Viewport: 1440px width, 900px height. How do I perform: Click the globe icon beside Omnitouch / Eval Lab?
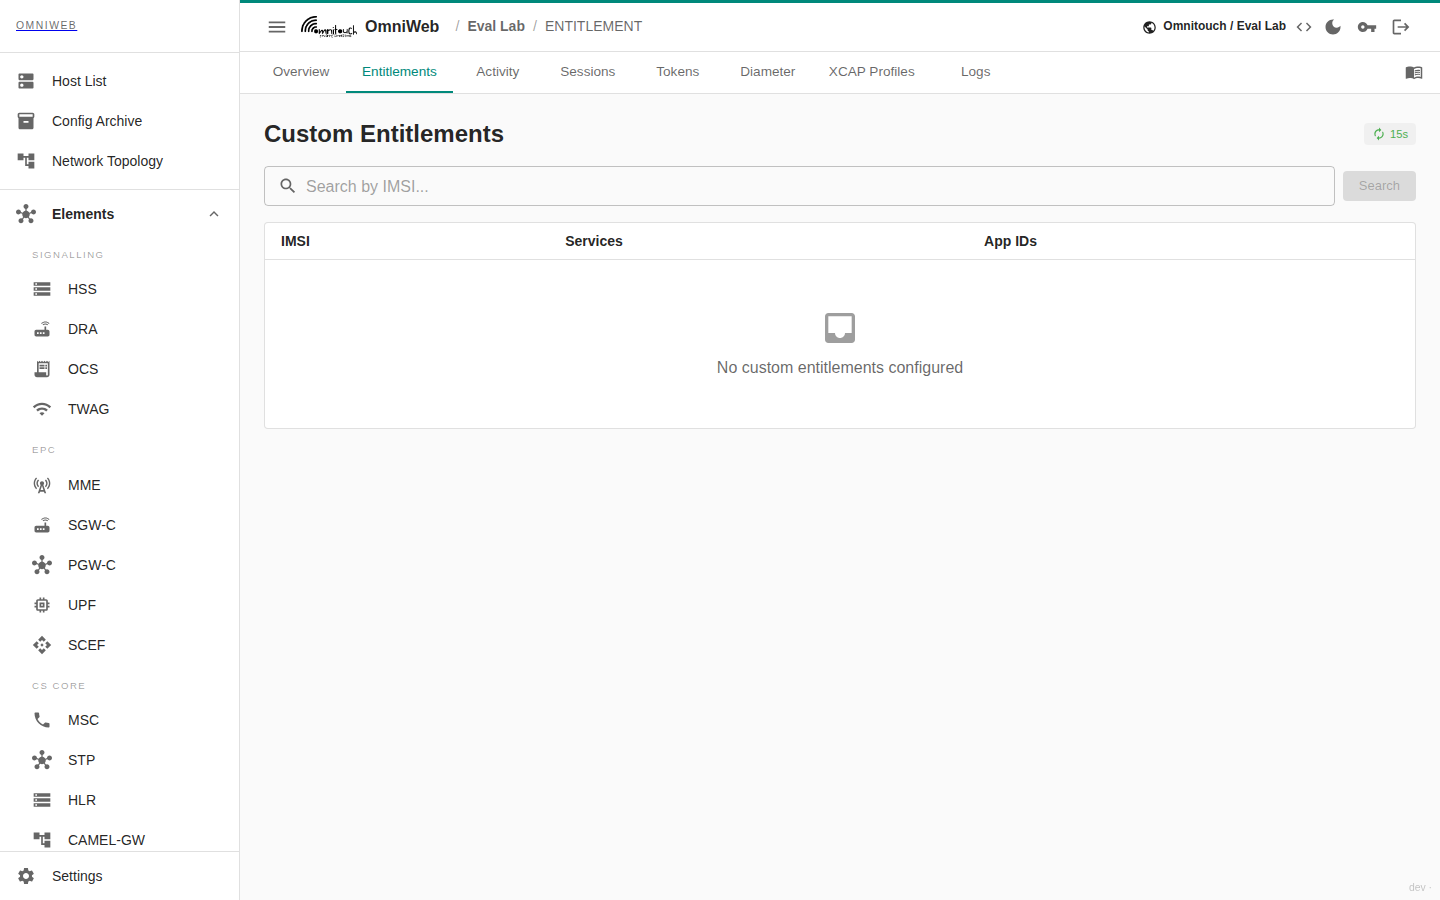tap(1150, 27)
